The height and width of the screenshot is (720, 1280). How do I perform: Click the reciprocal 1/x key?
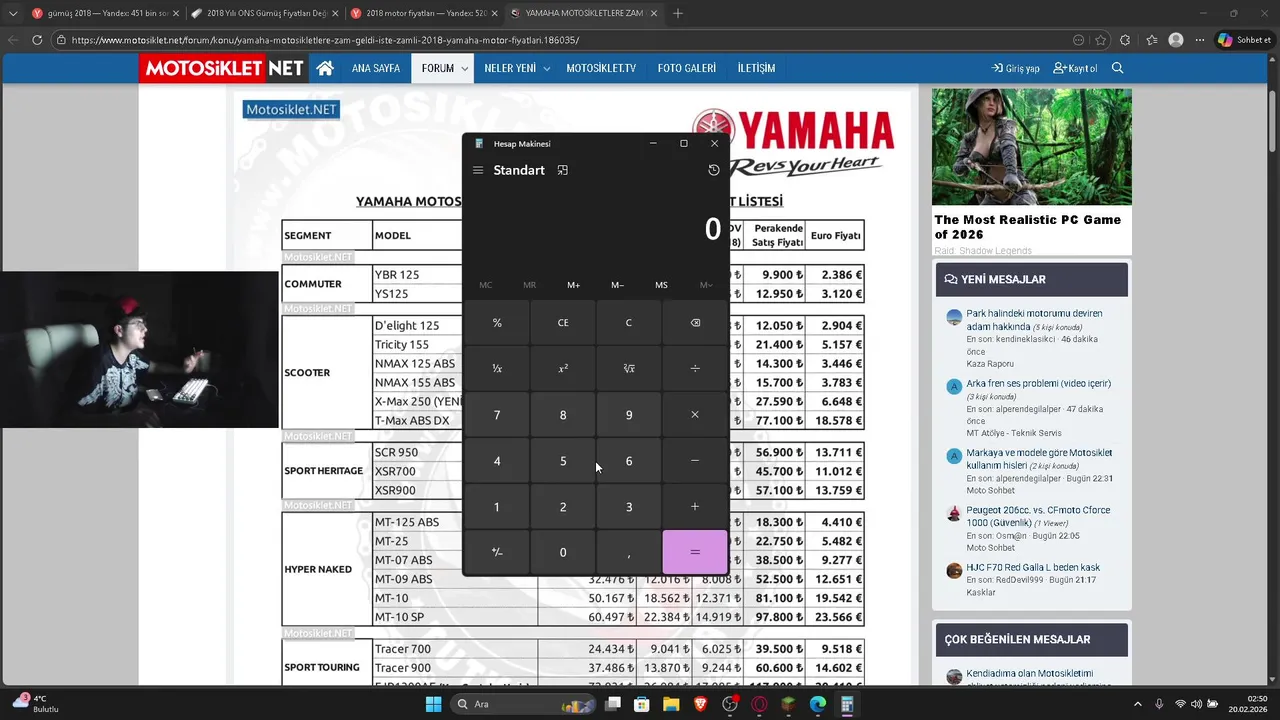tap(497, 369)
